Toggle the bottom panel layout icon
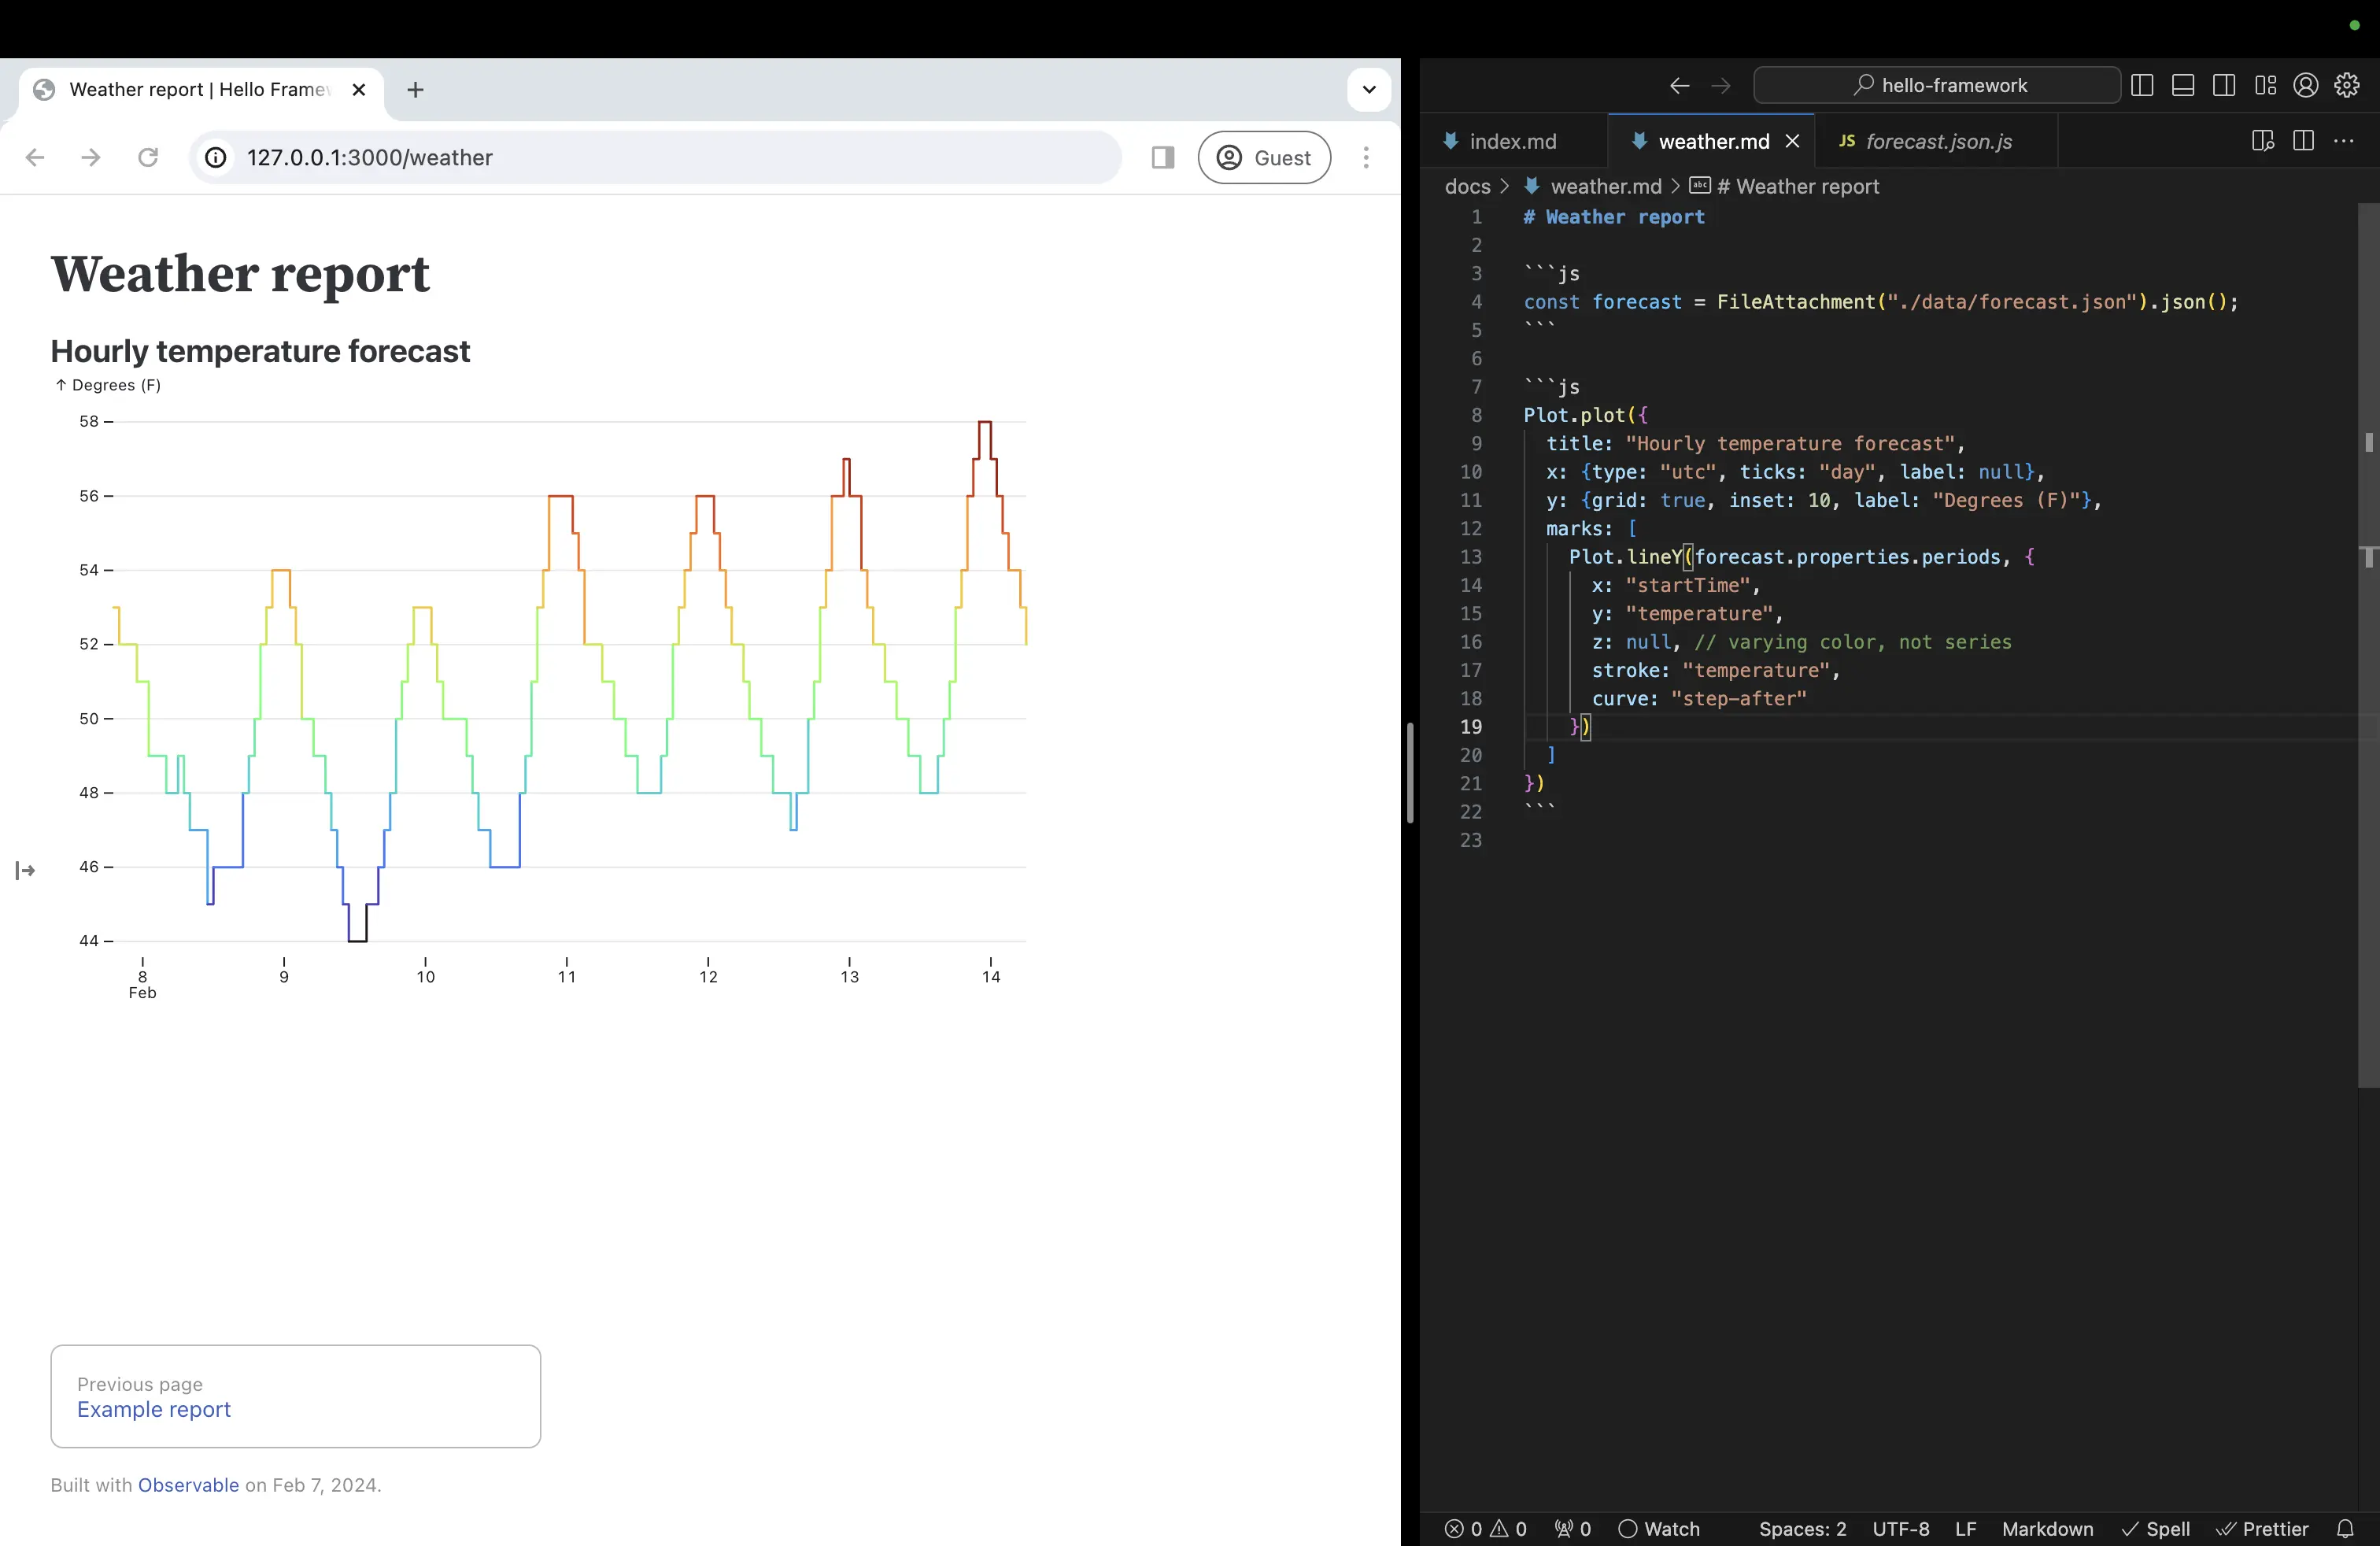The image size is (2380, 1546). (x=2183, y=85)
